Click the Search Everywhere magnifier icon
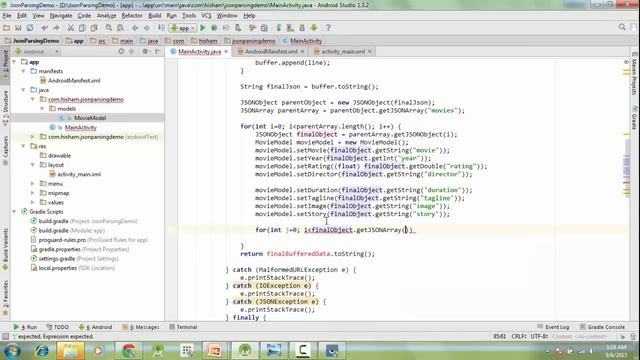The height and width of the screenshot is (360, 640). pyautogui.click(x=622, y=27)
